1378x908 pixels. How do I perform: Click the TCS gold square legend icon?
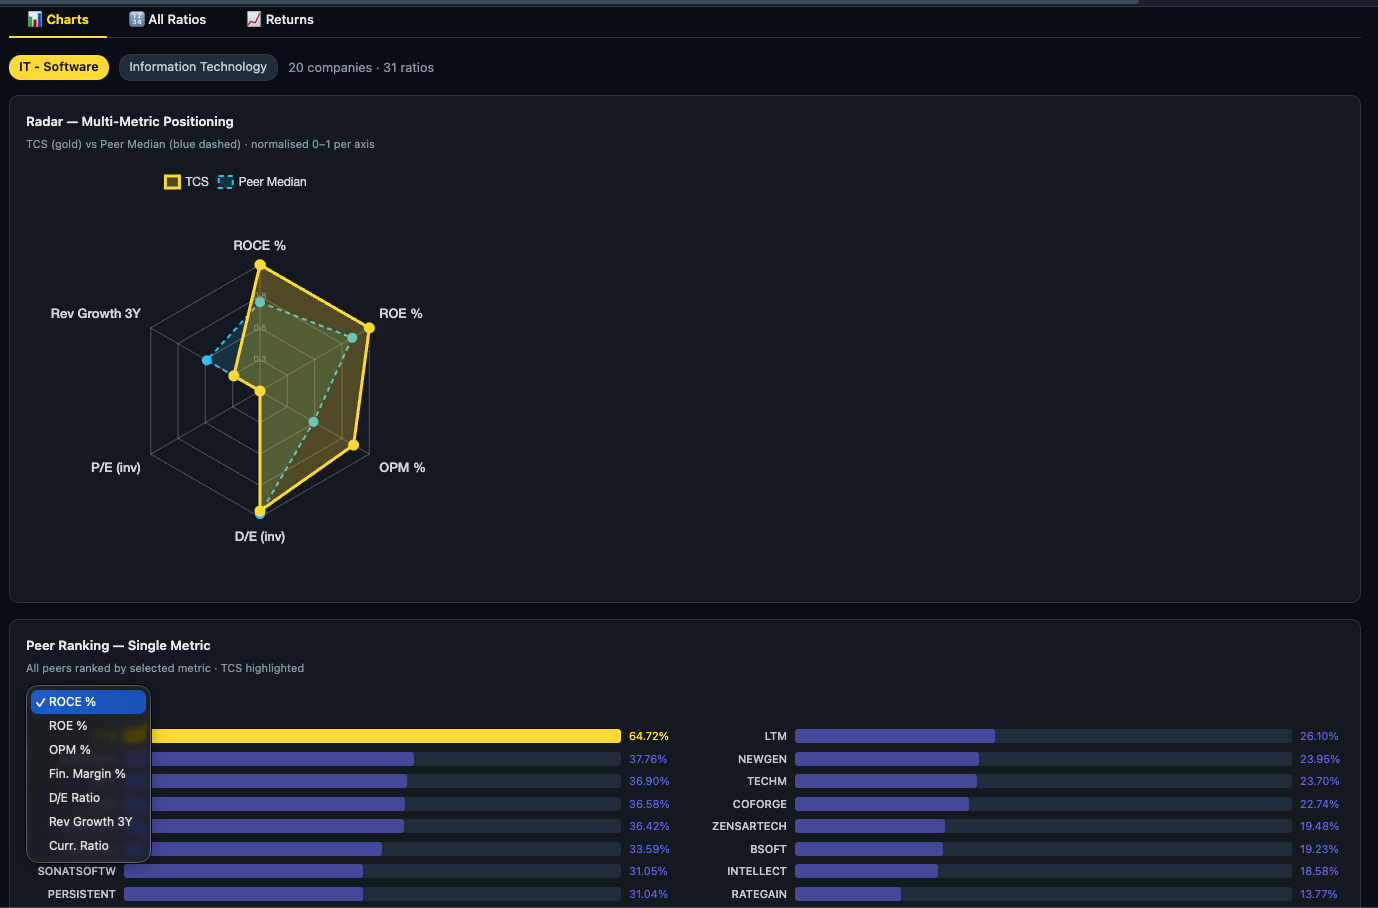172,182
